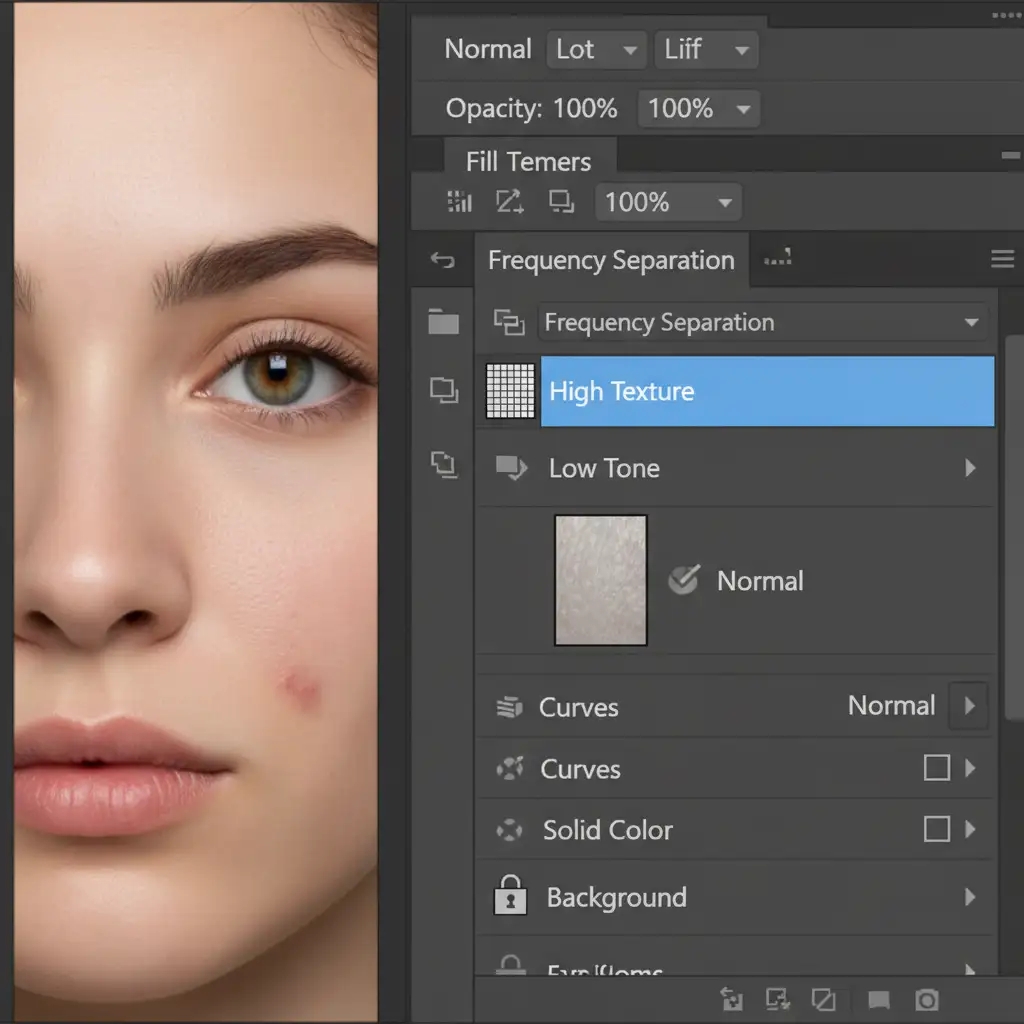Image resolution: width=1024 pixels, height=1024 pixels.
Task: Tick the Solid Color layer checkbox
Action: coord(936,829)
